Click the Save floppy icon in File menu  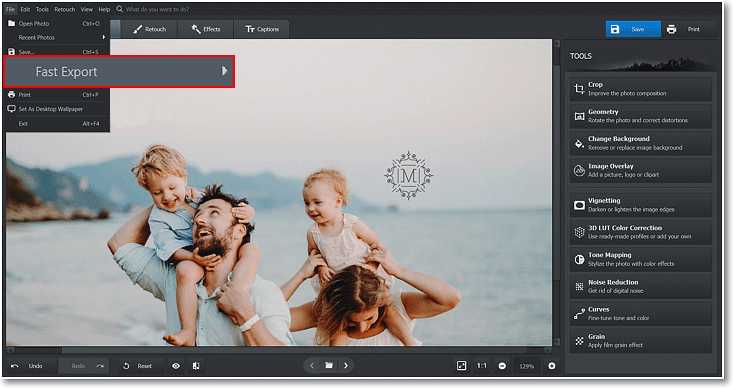tap(12, 51)
